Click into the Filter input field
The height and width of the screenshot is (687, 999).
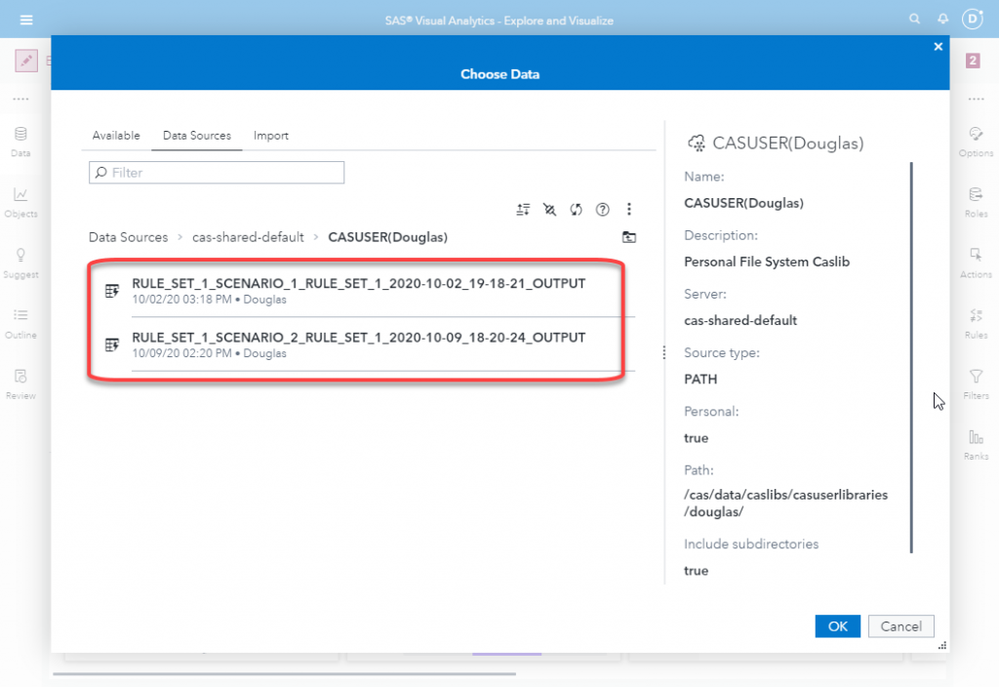pos(217,173)
